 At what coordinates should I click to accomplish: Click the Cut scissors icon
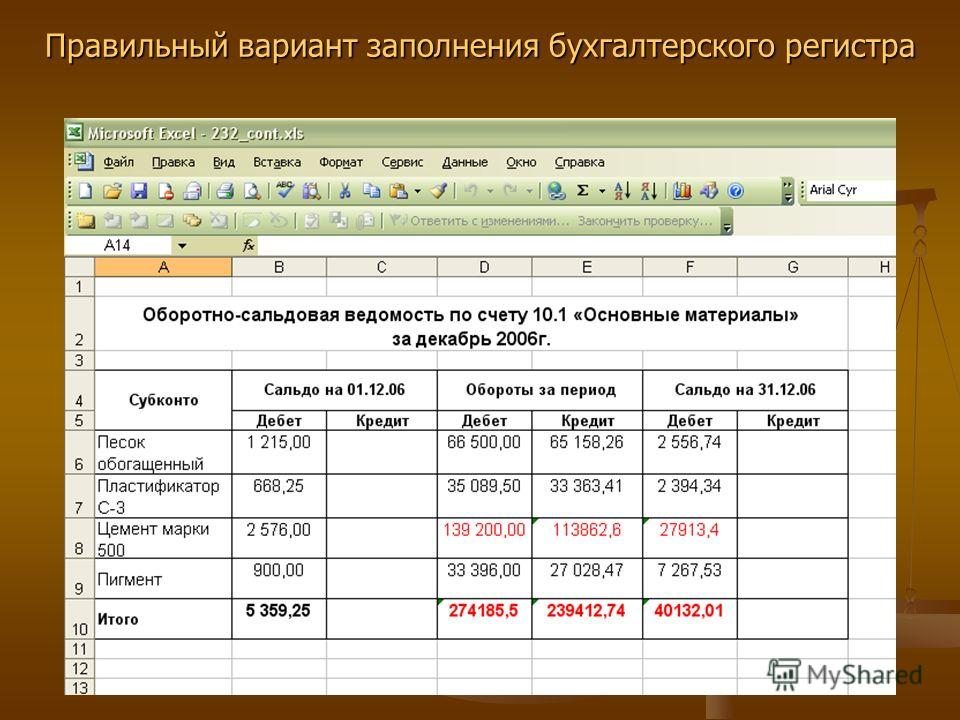pos(345,191)
